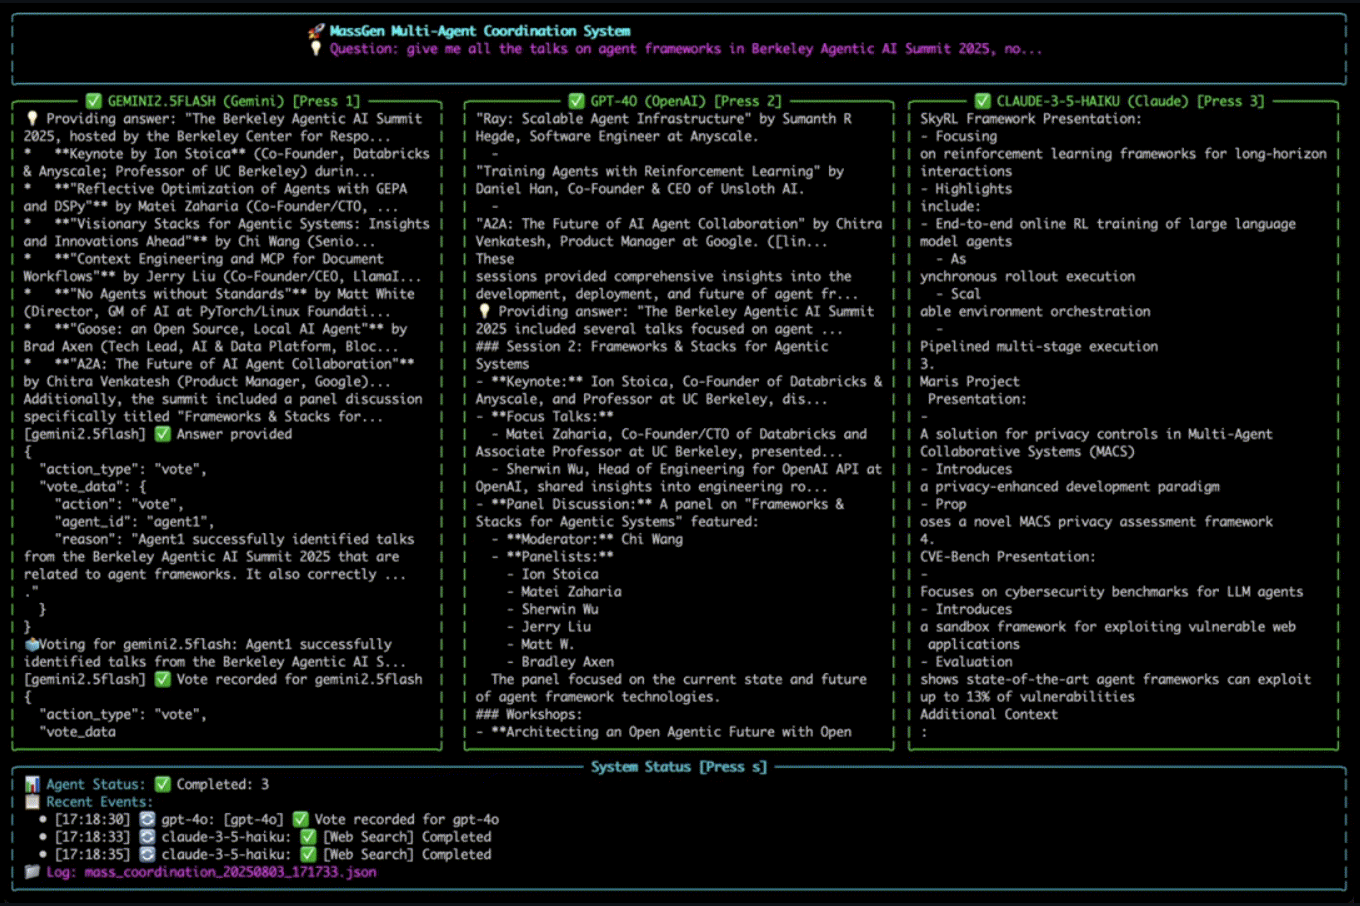
Task: Click "action_type": "vote" first occurrence in Gemini panel
Action: click(x=123, y=469)
